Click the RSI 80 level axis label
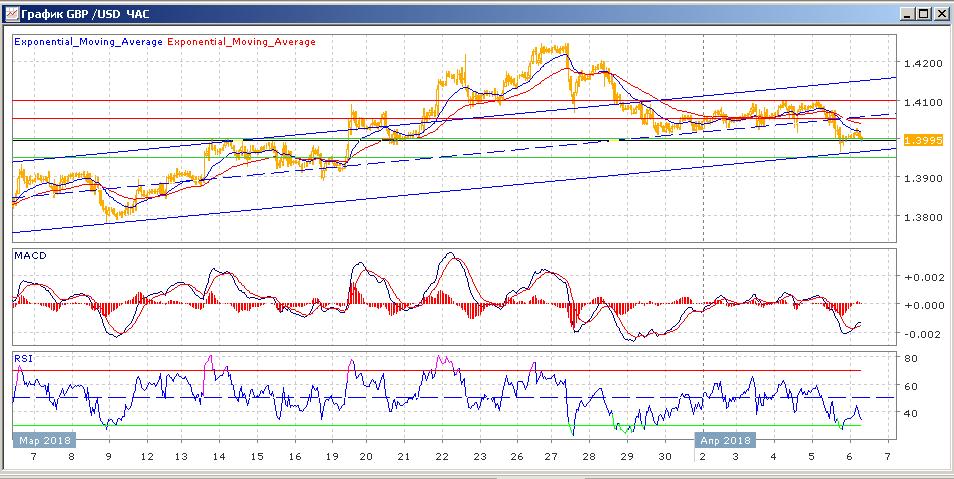The width and height of the screenshot is (954, 479). pyautogui.click(x=911, y=358)
